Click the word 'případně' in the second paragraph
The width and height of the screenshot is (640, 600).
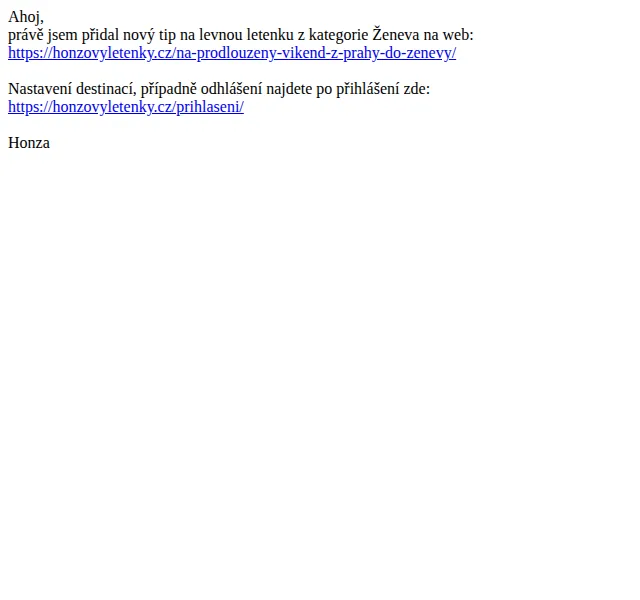[x=169, y=89]
